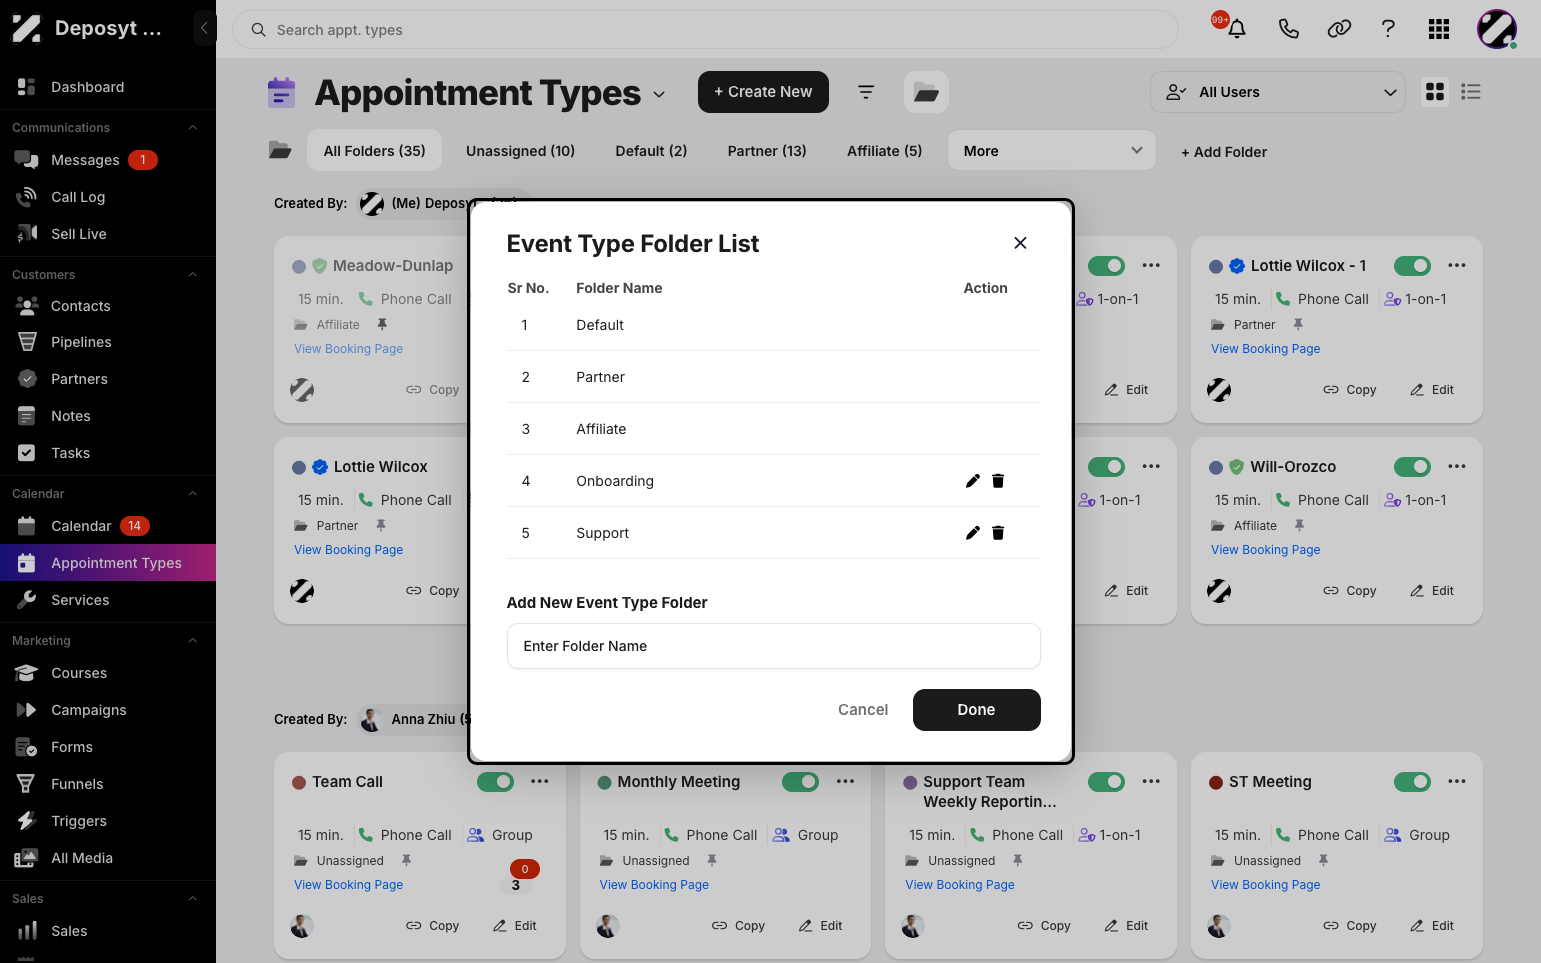Click Cancel in the folder dialog
The width and height of the screenshot is (1541, 963).
pyautogui.click(x=863, y=710)
